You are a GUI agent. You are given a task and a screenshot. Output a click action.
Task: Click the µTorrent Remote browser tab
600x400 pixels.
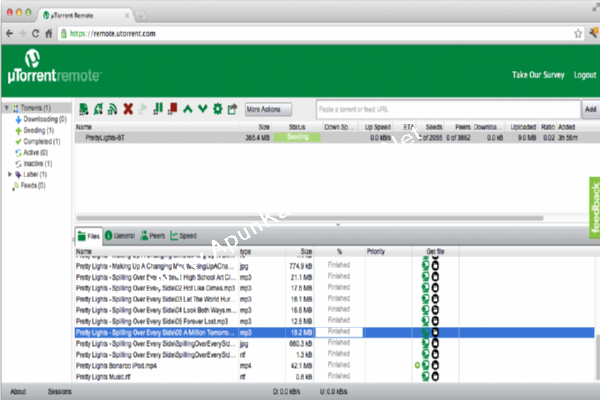84,15
